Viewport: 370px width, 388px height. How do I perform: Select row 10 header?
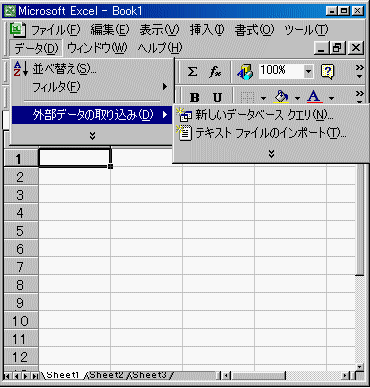(21, 321)
